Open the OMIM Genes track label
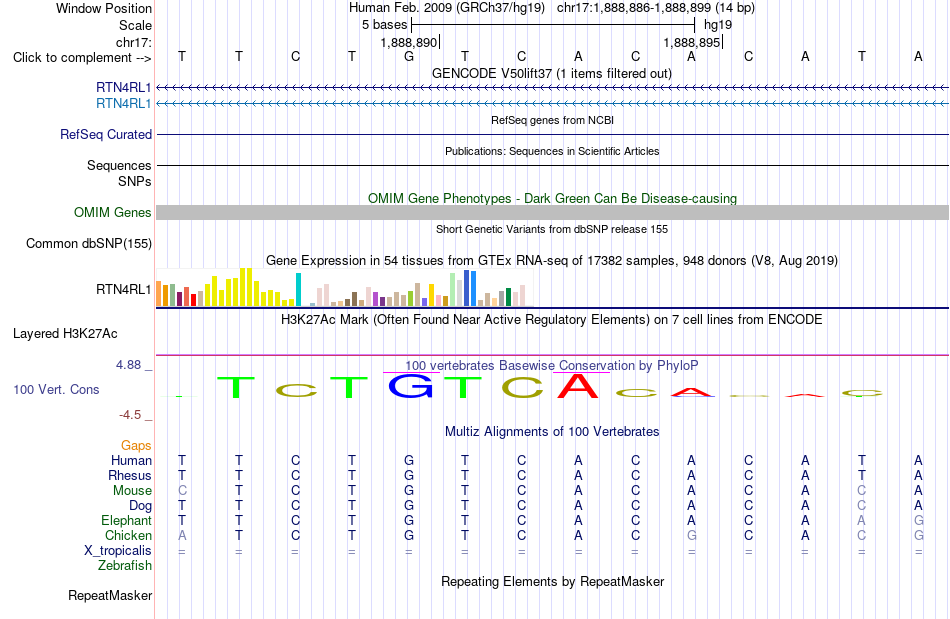The height and width of the screenshot is (619, 950). tap(113, 213)
